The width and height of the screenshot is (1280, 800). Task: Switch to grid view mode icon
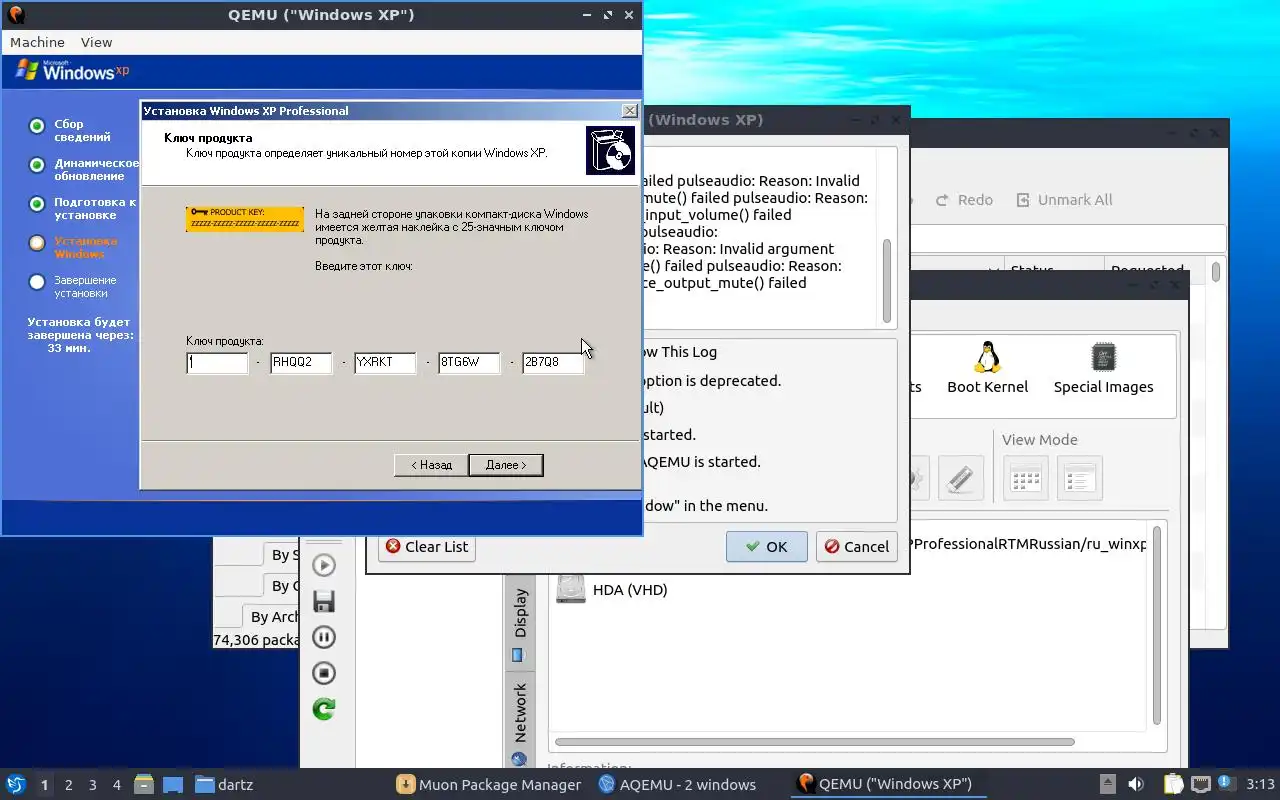coord(1025,479)
